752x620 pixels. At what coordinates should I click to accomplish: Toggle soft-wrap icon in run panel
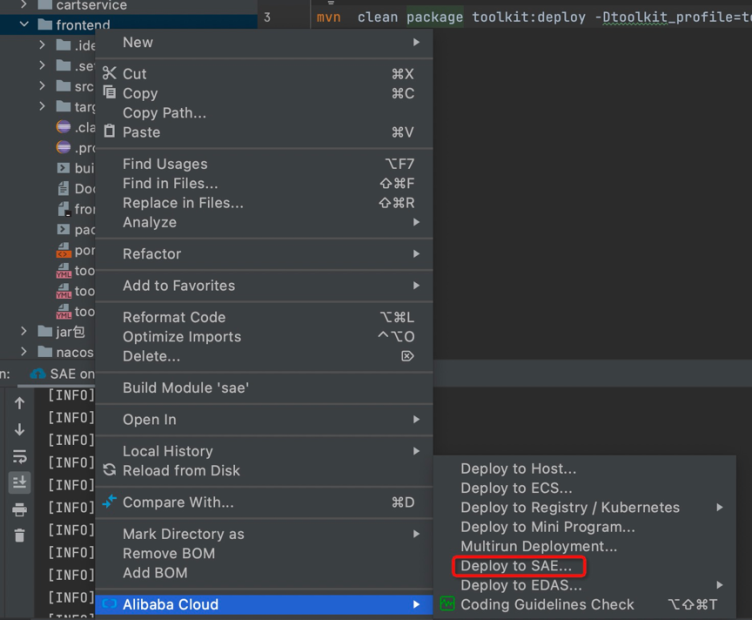coord(20,456)
